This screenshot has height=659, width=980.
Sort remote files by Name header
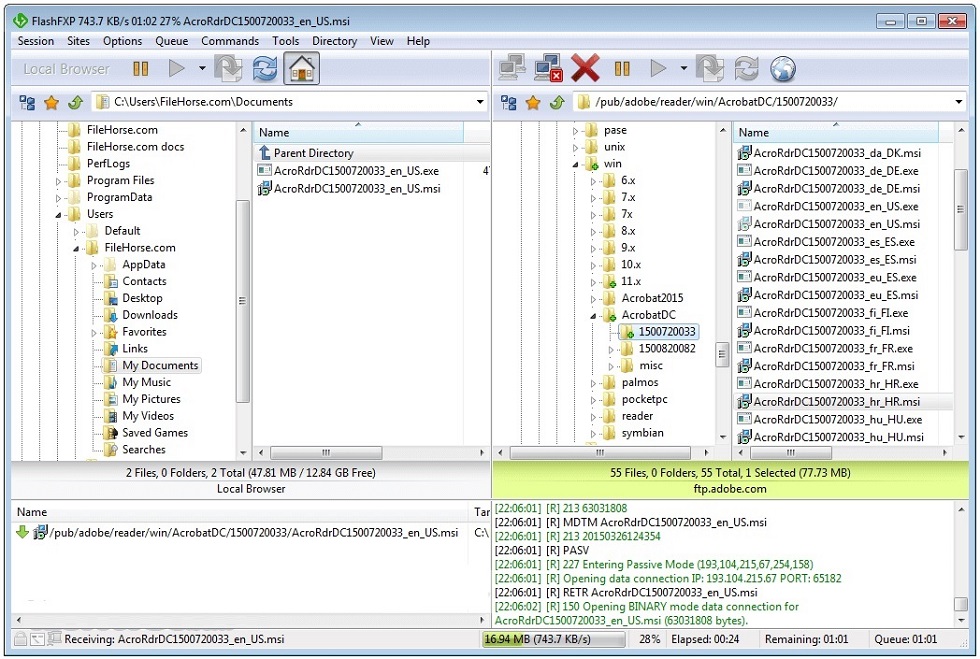(x=836, y=133)
